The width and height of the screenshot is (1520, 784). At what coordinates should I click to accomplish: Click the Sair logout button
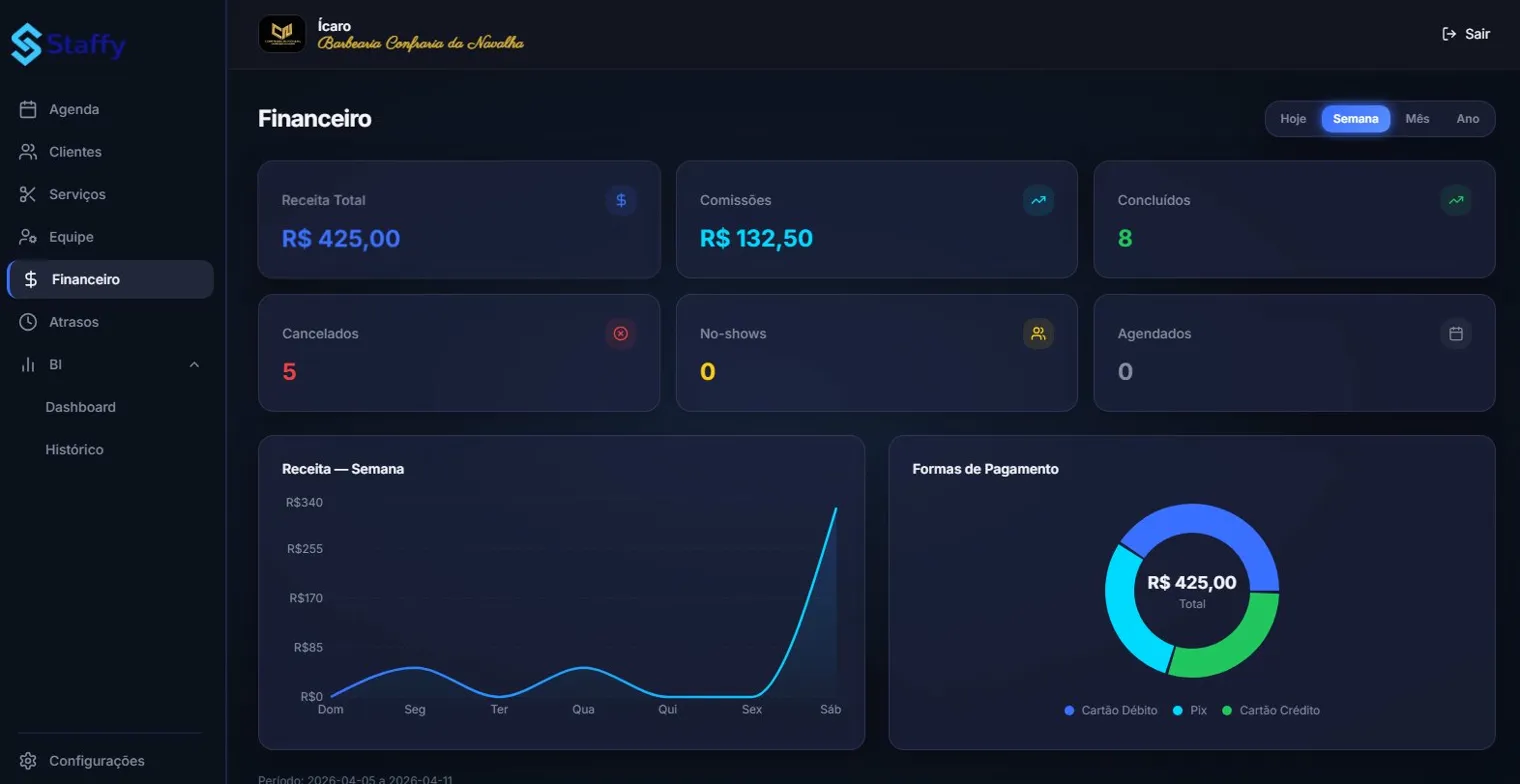pos(1466,34)
